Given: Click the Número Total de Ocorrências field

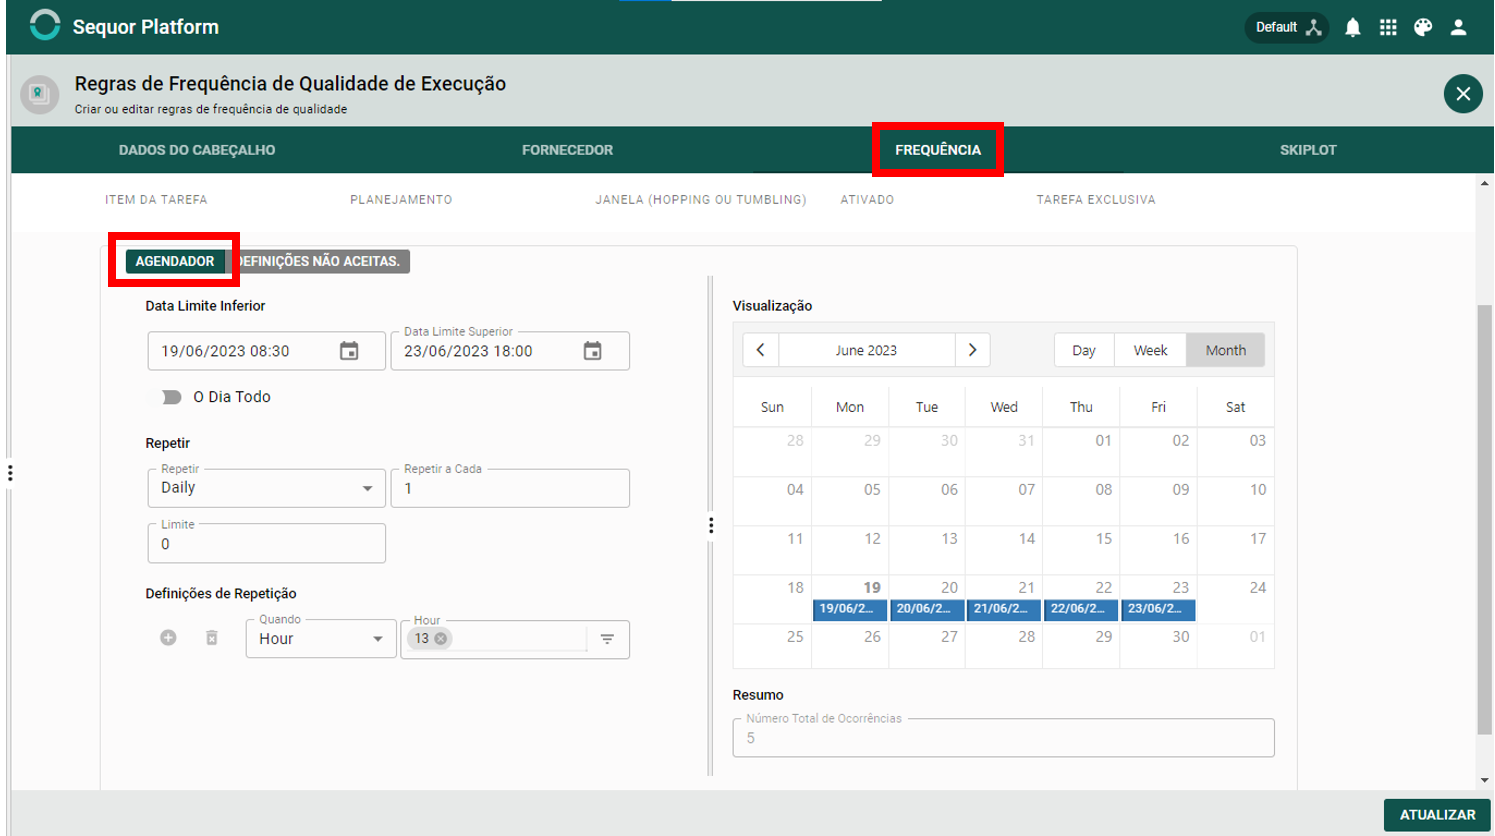Looking at the screenshot, I should [x=1003, y=738].
